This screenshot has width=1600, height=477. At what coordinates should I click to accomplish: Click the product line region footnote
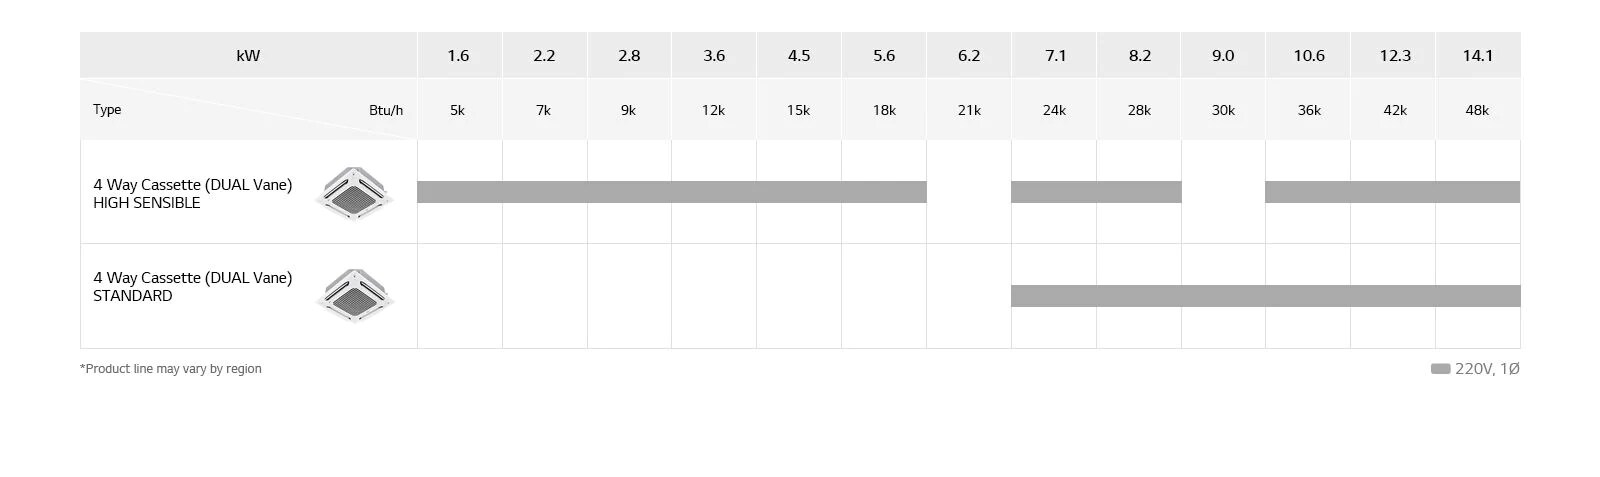pos(171,369)
